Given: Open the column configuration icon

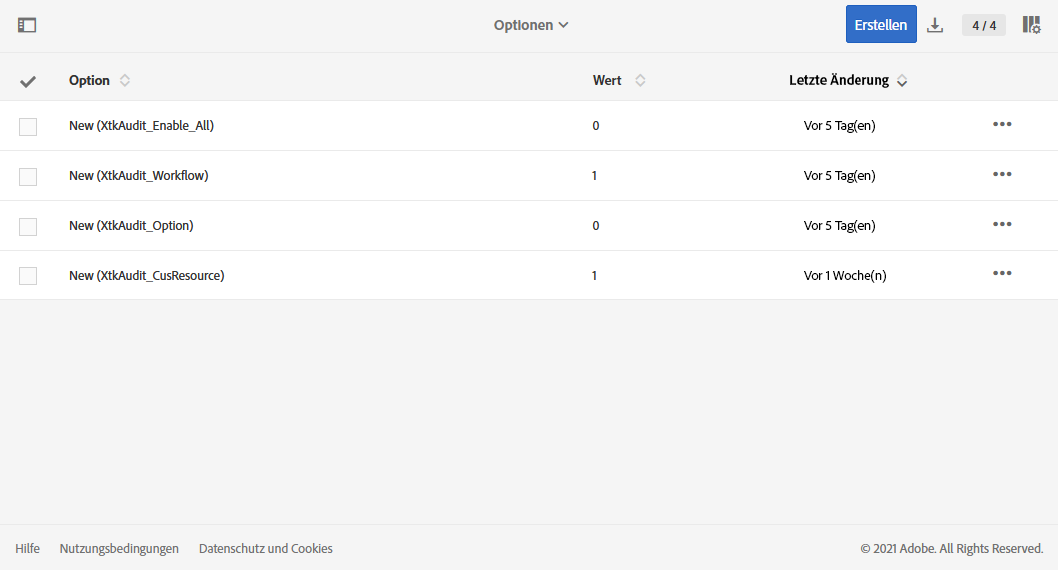Looking at the screenshot, I should click(1031, 25).
